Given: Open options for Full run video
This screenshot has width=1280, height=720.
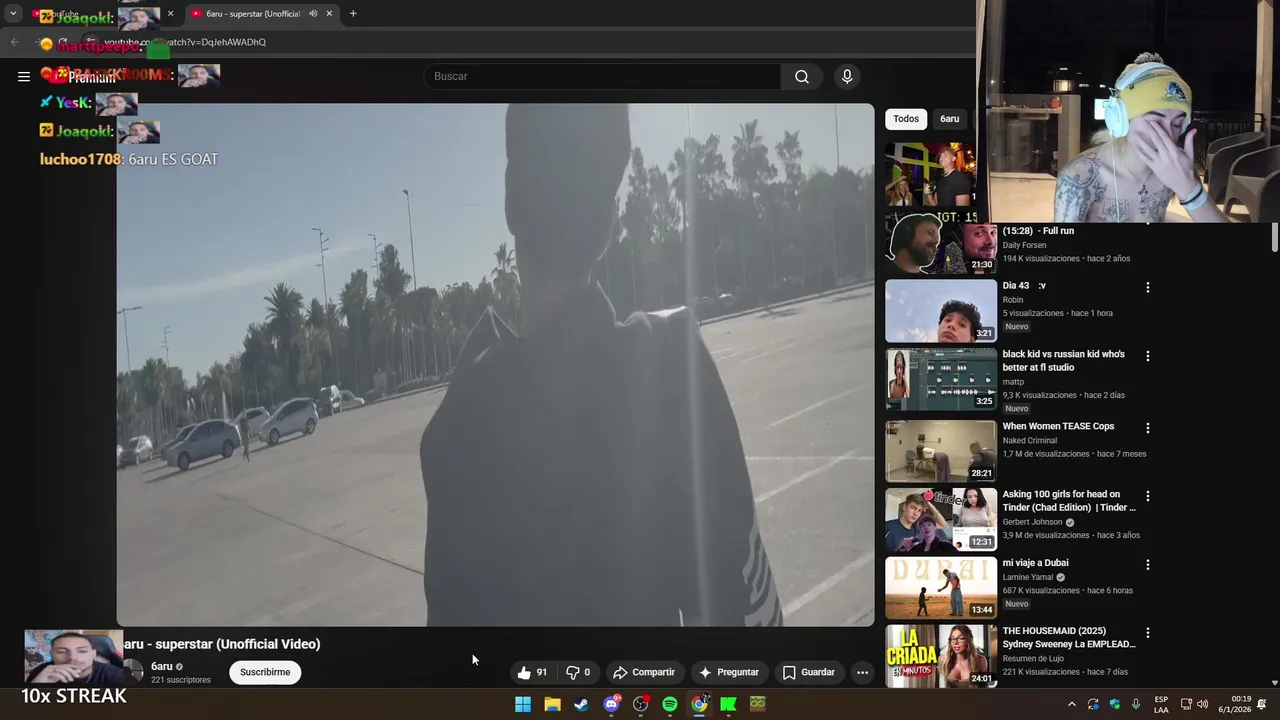Looking at the screenshot, I should coord(1148,222).
